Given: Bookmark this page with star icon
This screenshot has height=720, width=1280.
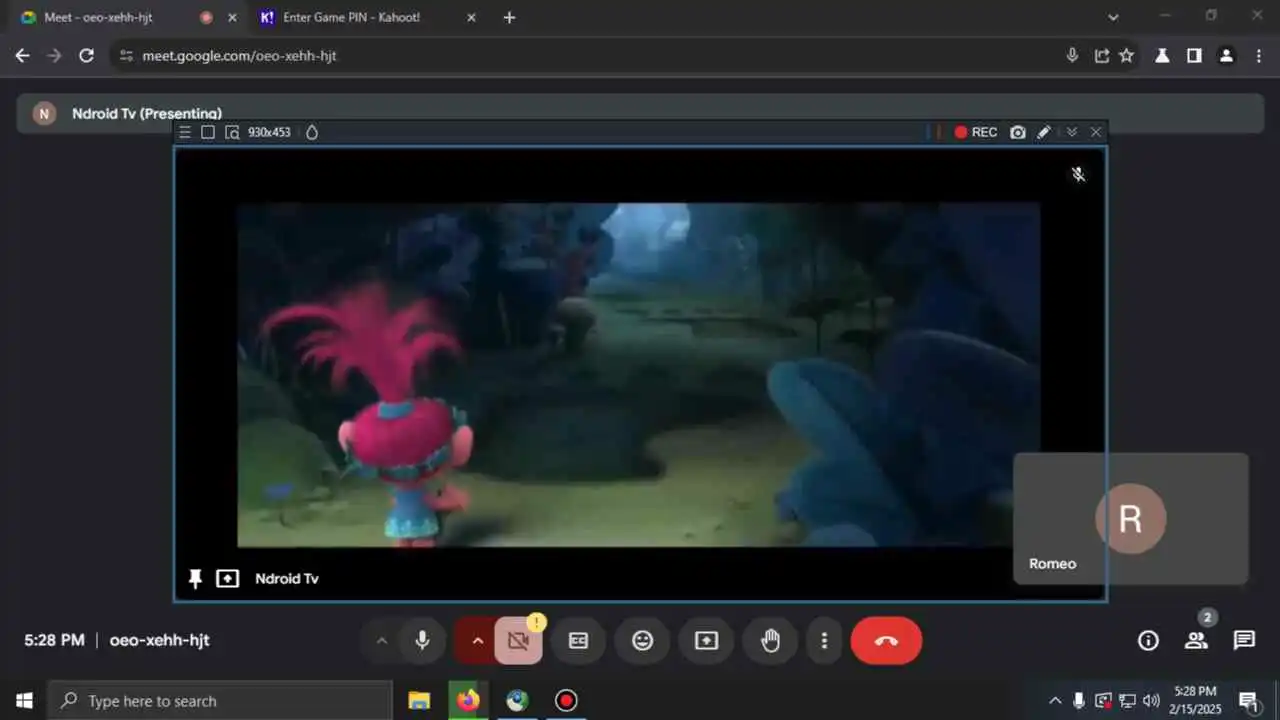Looking at the screenshot, I should (1127, 56).
